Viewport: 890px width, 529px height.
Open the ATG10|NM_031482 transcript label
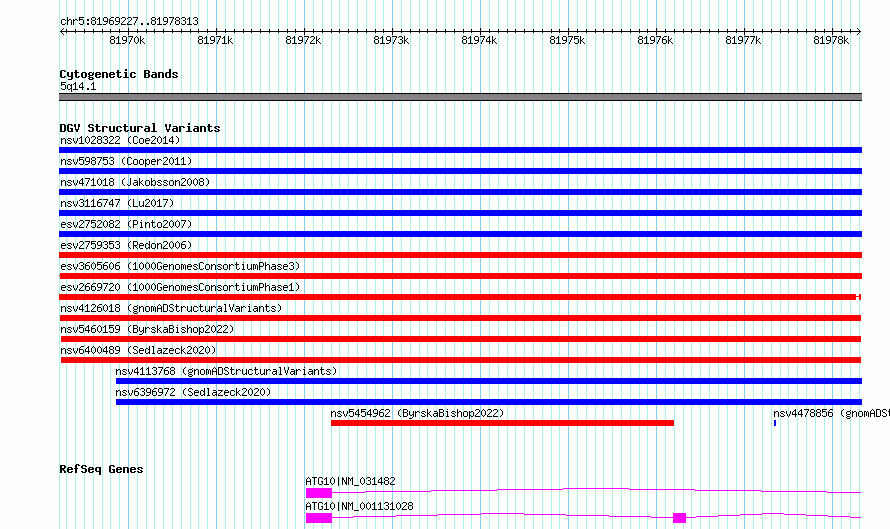click(x=350, y=481)
